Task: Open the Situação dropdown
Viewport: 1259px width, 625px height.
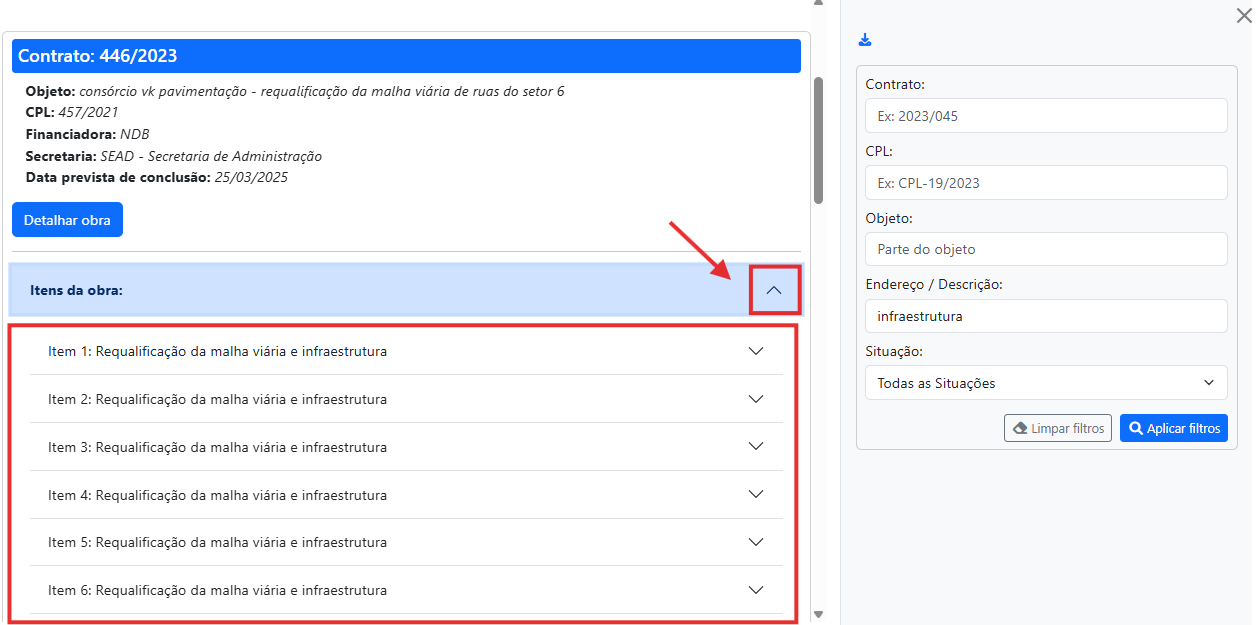Action: 1046,383
